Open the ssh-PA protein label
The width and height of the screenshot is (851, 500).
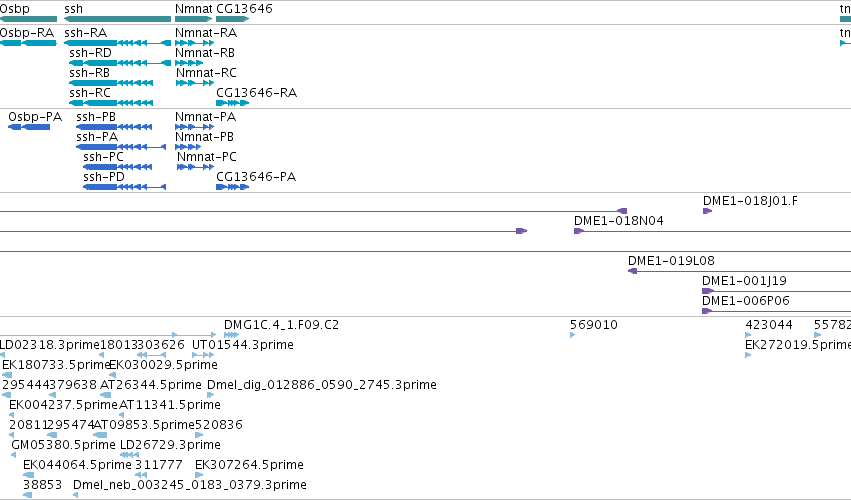point(97,137)
